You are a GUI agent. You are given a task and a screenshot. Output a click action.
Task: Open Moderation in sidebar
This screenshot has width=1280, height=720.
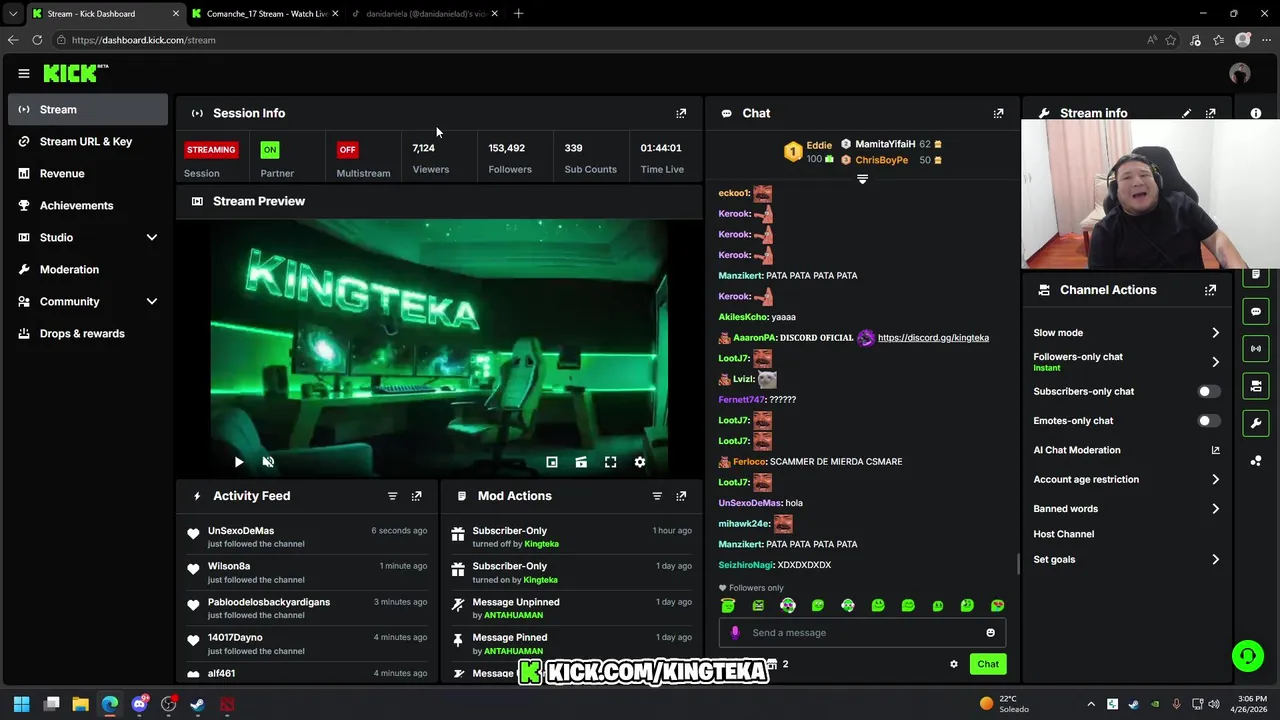point(88,270)
